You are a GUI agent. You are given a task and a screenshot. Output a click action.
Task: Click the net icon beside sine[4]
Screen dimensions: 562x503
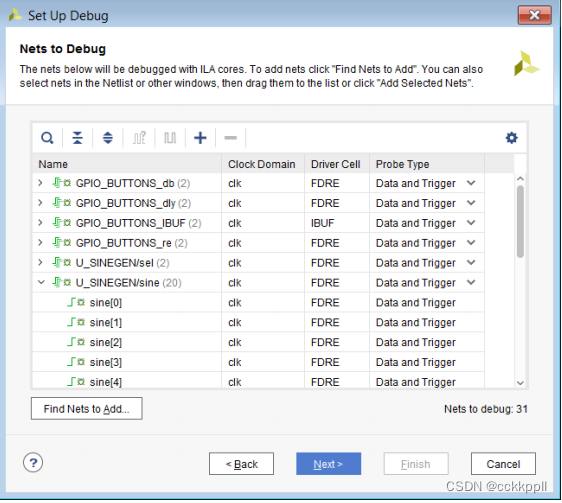pyautogui.click(x=76, y=382)
